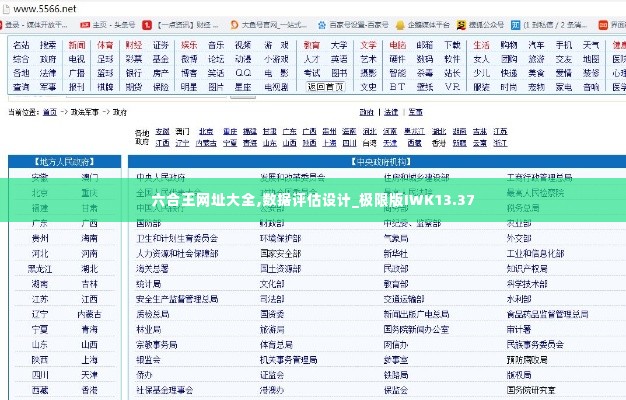Click the 小游戏 link in navigation
The height and width of the screenshot is (400, 626).
coord(276,59)
